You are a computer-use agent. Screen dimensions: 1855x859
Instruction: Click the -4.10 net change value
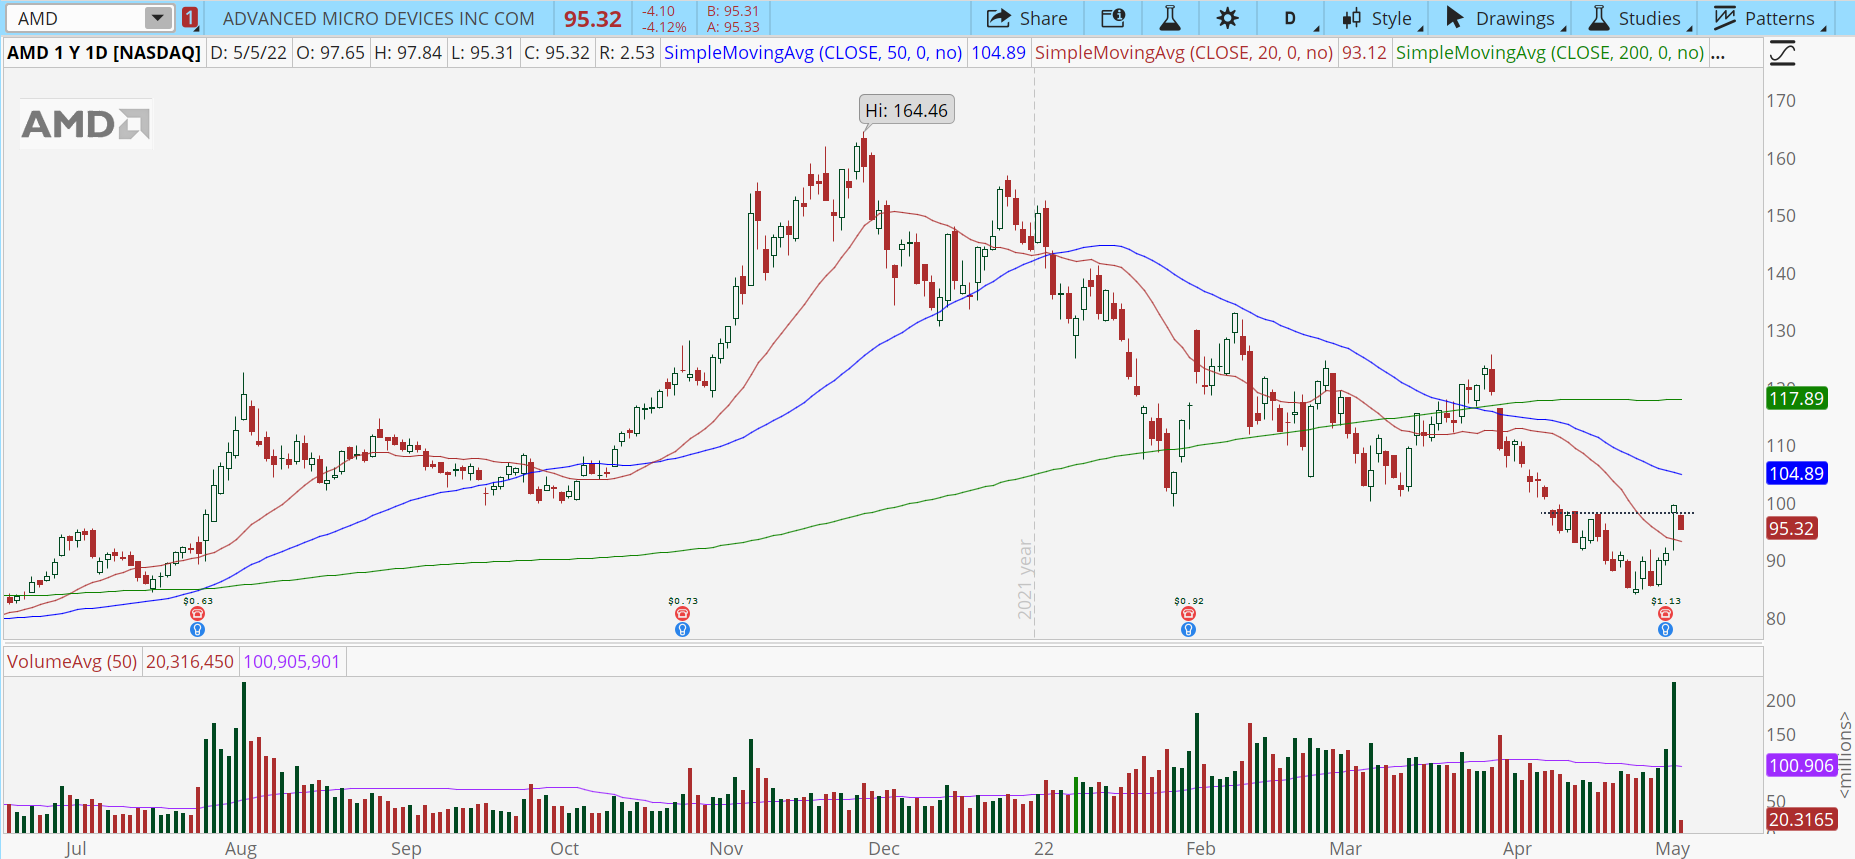coord(659,11)
